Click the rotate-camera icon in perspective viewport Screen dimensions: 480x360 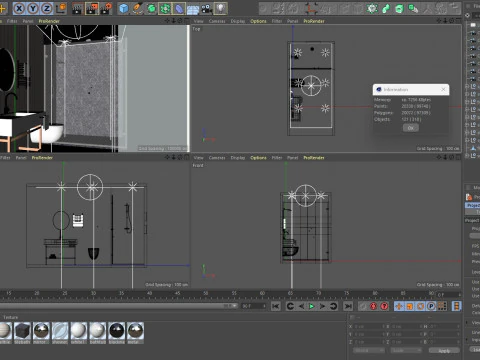180,21
